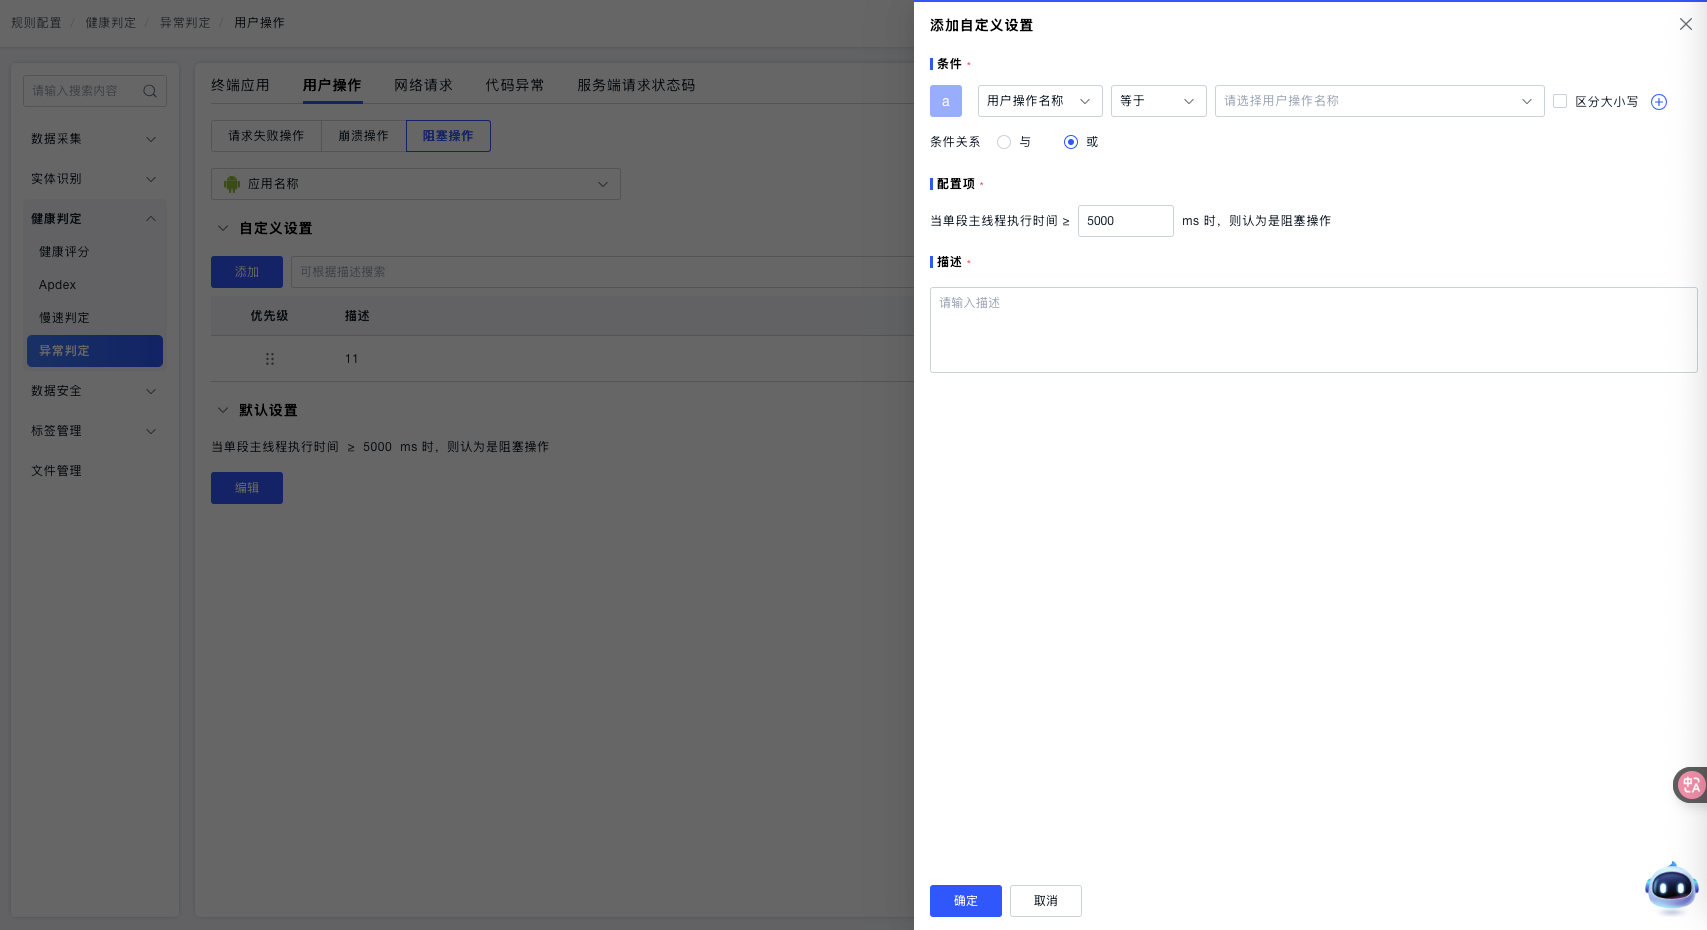The width and height of the screenshot is (1707, 930).
Task: Click the drag handle in priority column
Action: pyautogui.click(x=269, y=359)
